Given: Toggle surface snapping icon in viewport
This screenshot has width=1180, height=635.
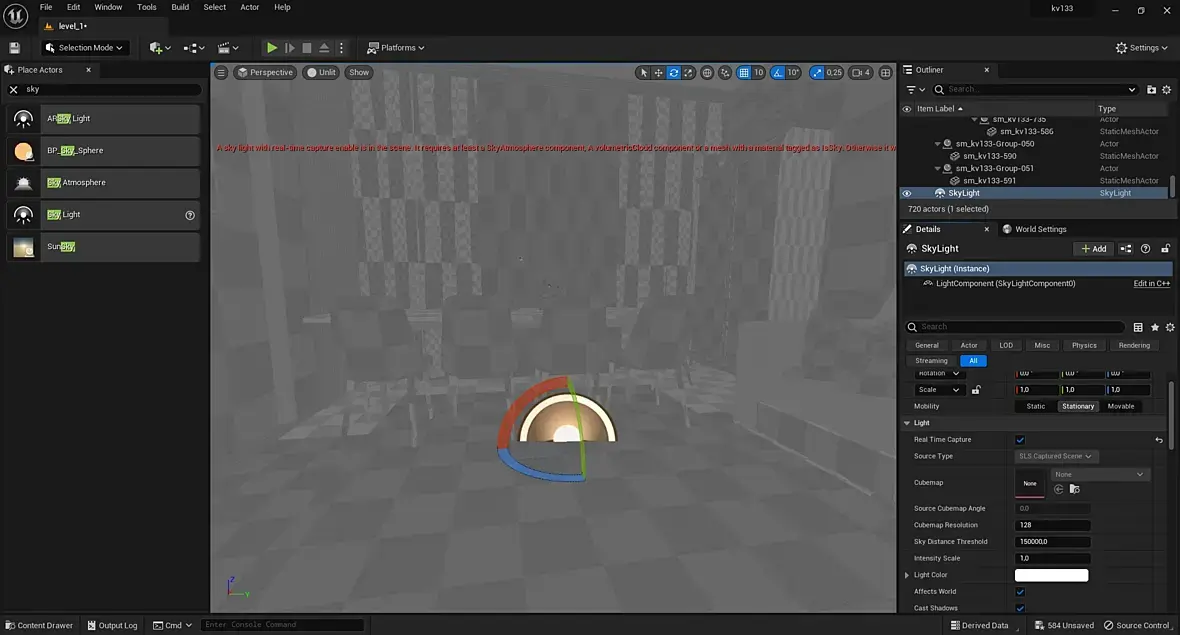Looking at the screenshot, I should (x=725, y=72).
